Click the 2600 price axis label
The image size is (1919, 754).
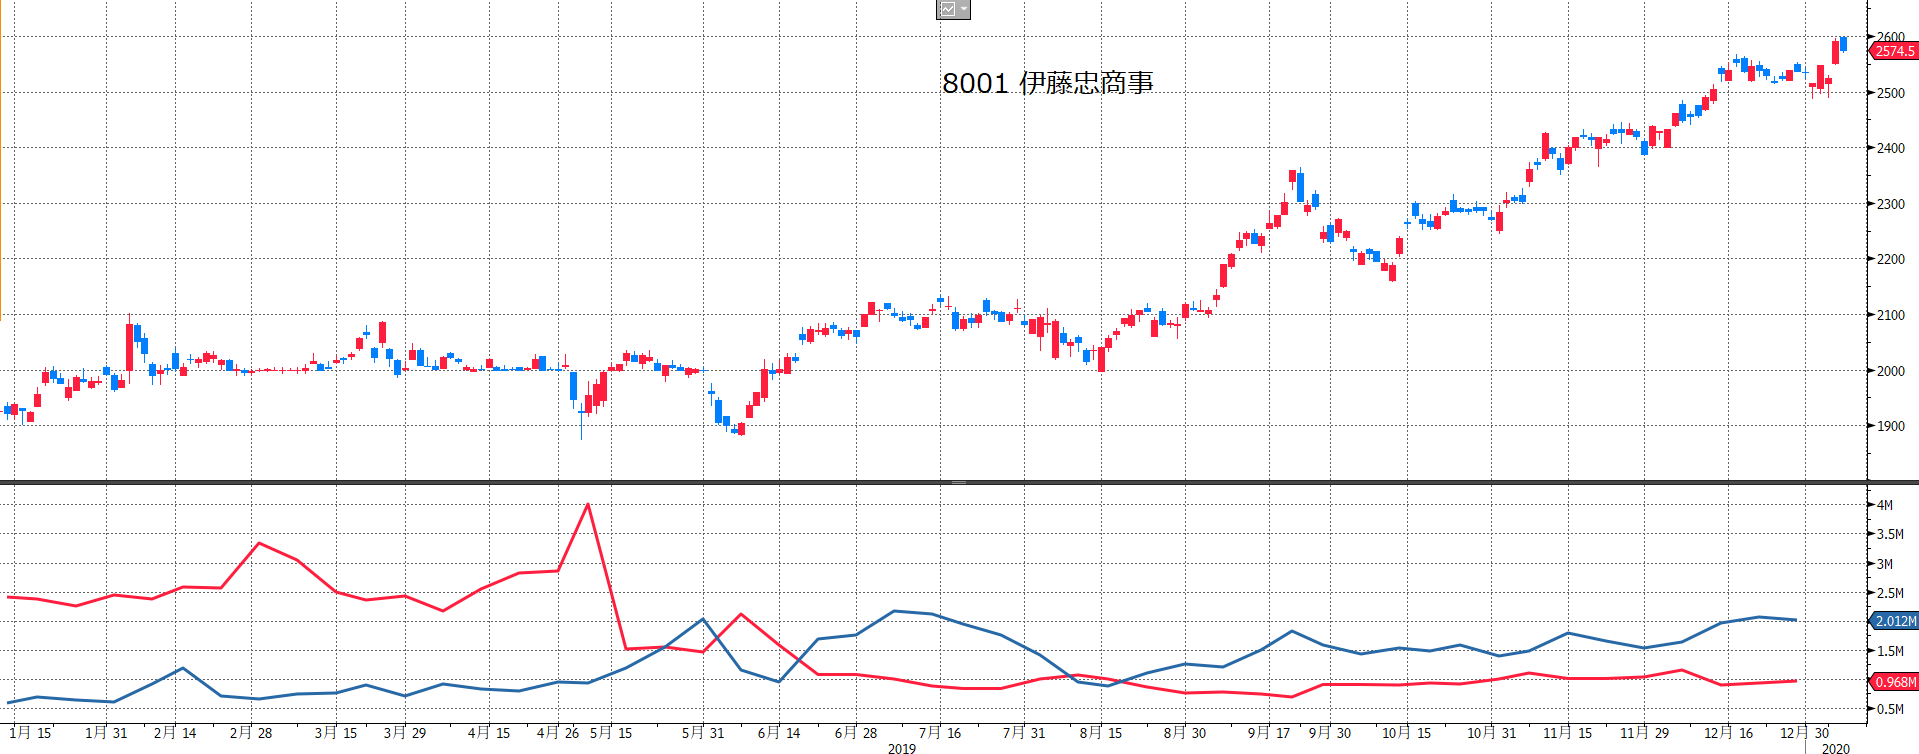click(x=1890, y=37)
